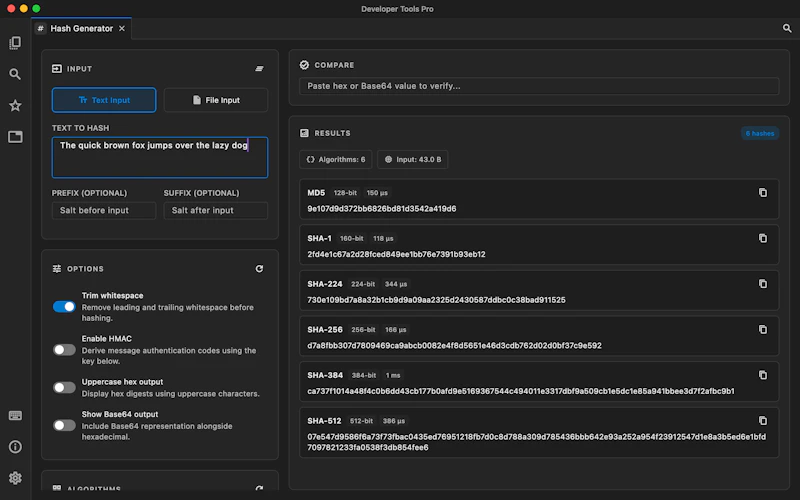The image size is (800, 500).
Task: Reset options with the Options refresh icon
Action: (x=259, y=268)
